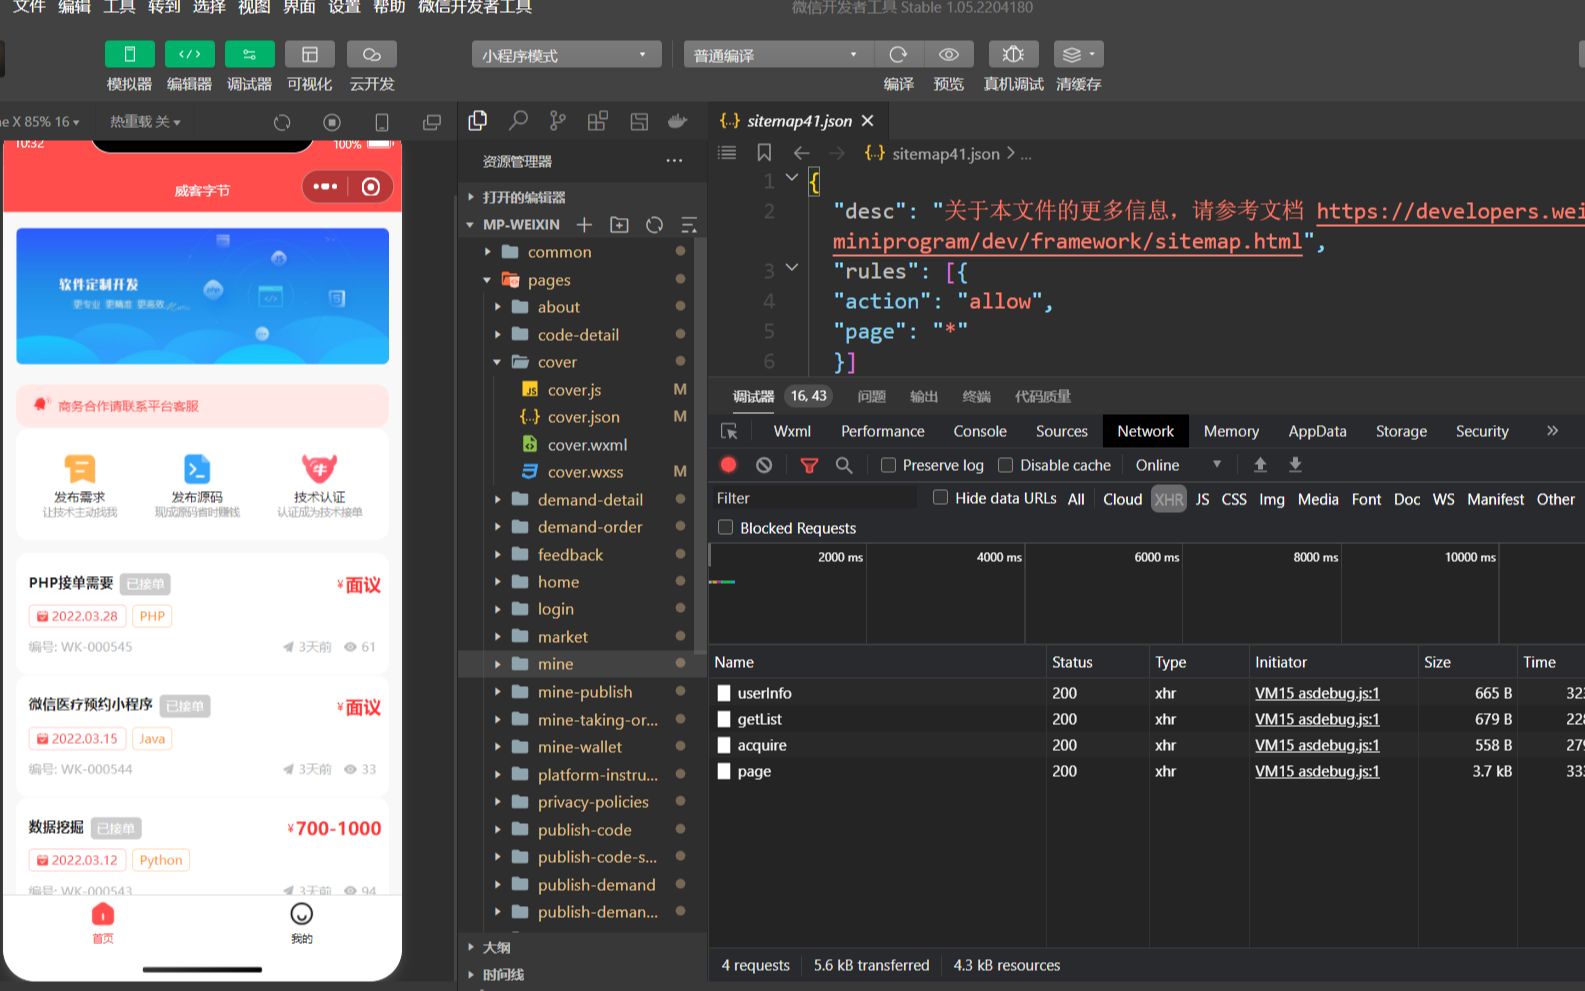Click the 软件定制开发 banner in simulator
1585x991 pixels.
(202, 296)
